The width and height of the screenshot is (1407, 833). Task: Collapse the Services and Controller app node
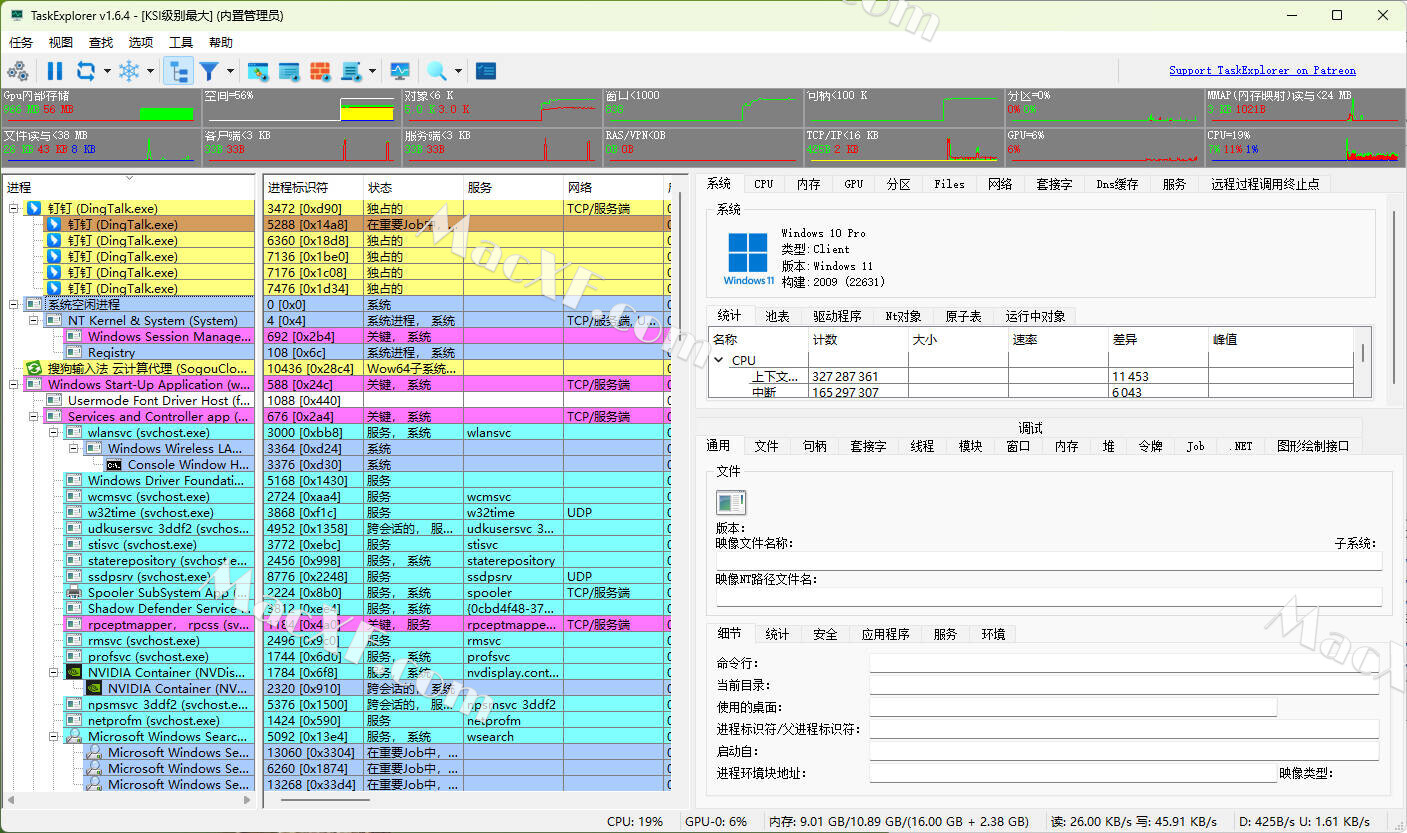[x=34, y=416]
